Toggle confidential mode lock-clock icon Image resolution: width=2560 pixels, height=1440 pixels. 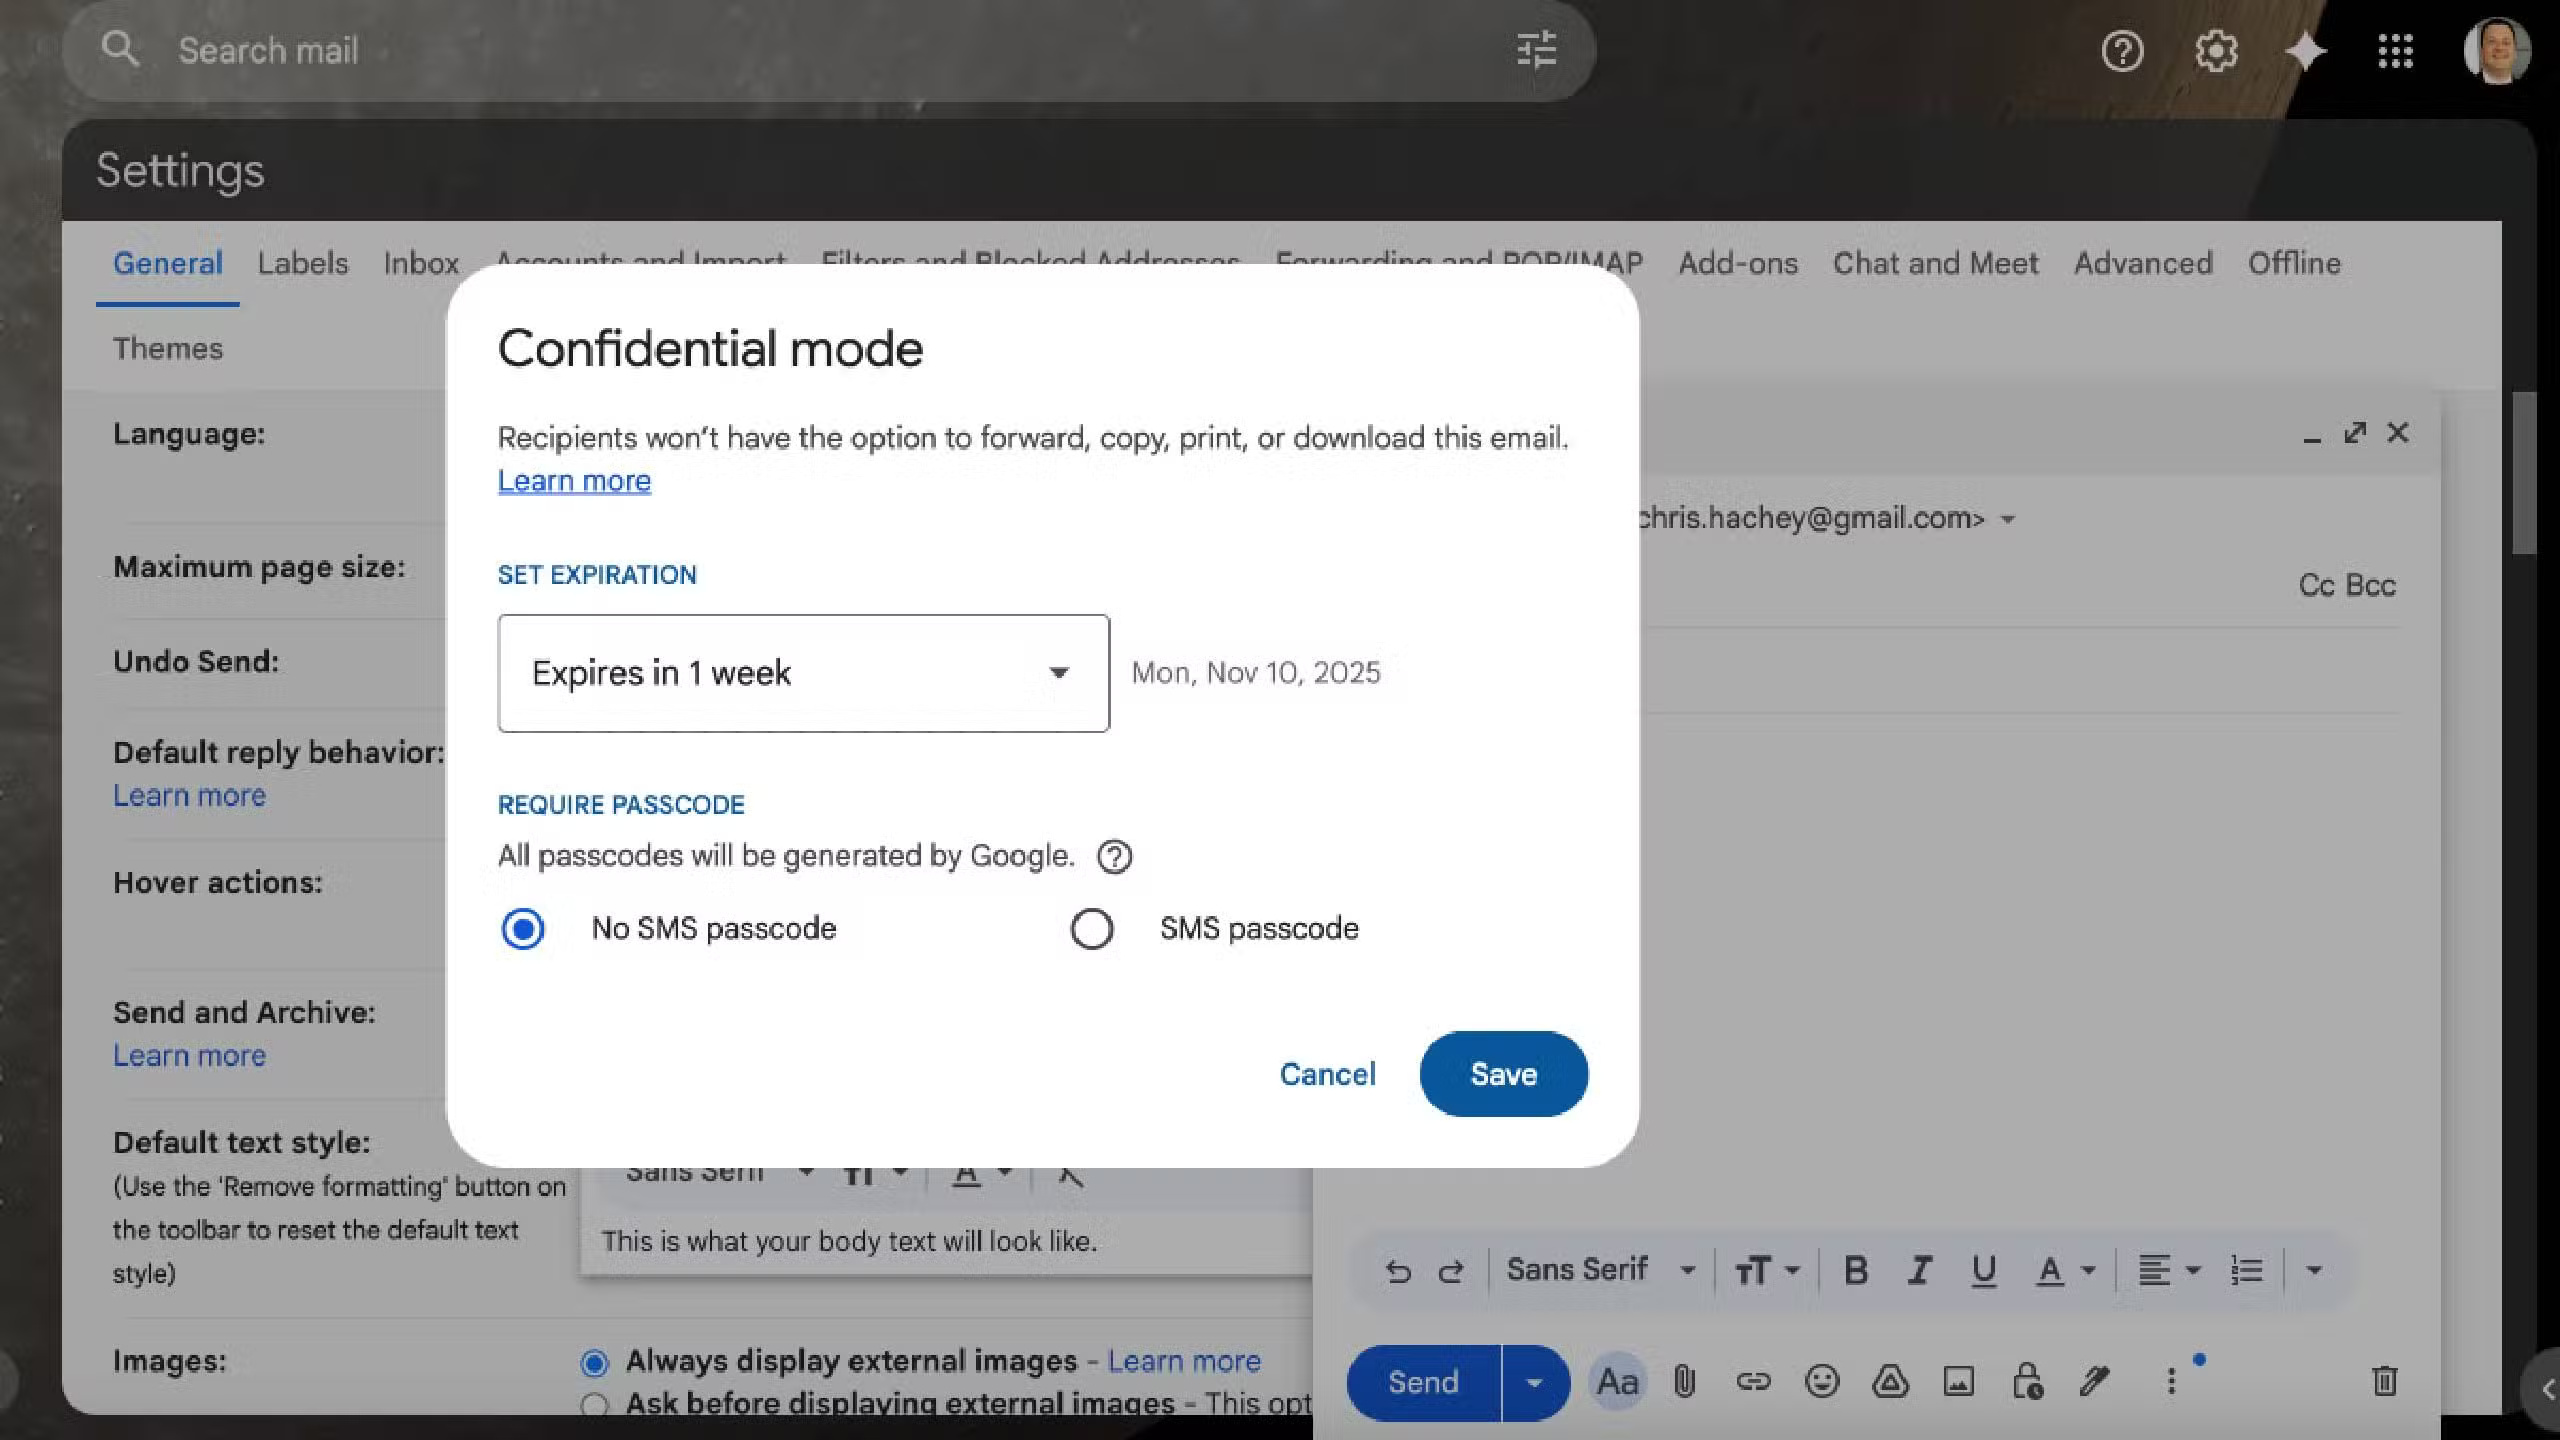[x=2027, y=1382]
